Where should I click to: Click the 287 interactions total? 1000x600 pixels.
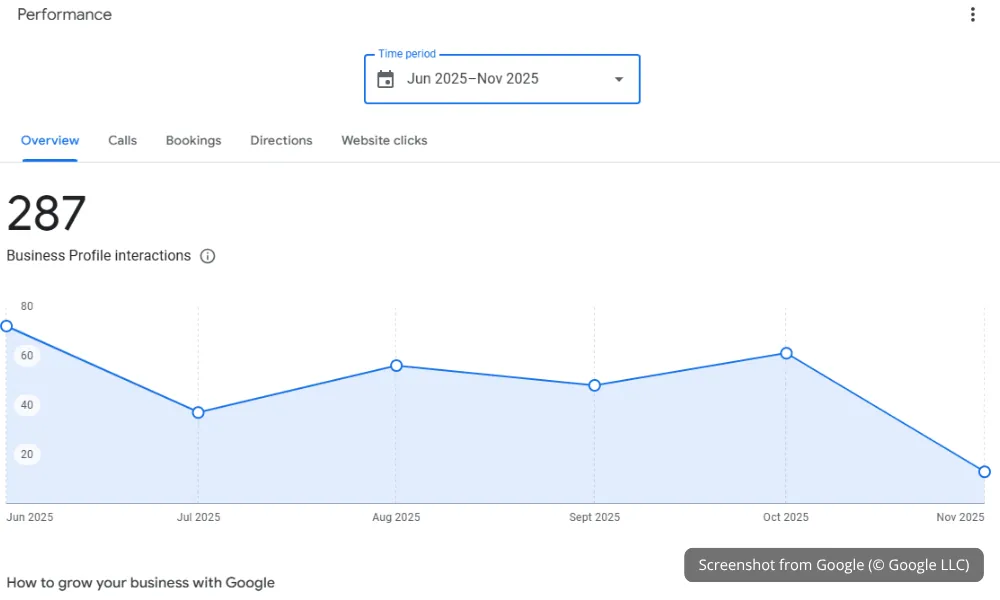45,213
